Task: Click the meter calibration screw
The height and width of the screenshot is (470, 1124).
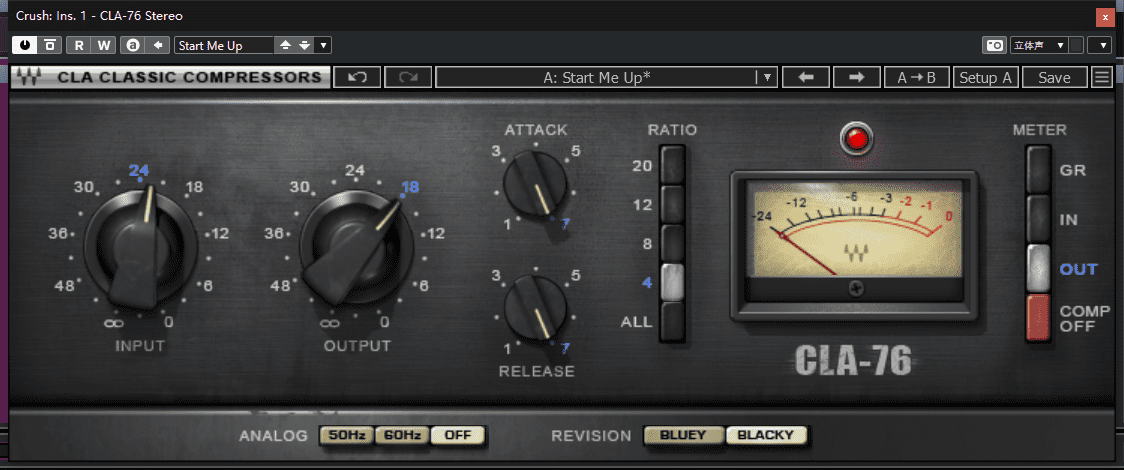Action: point(855,289)
